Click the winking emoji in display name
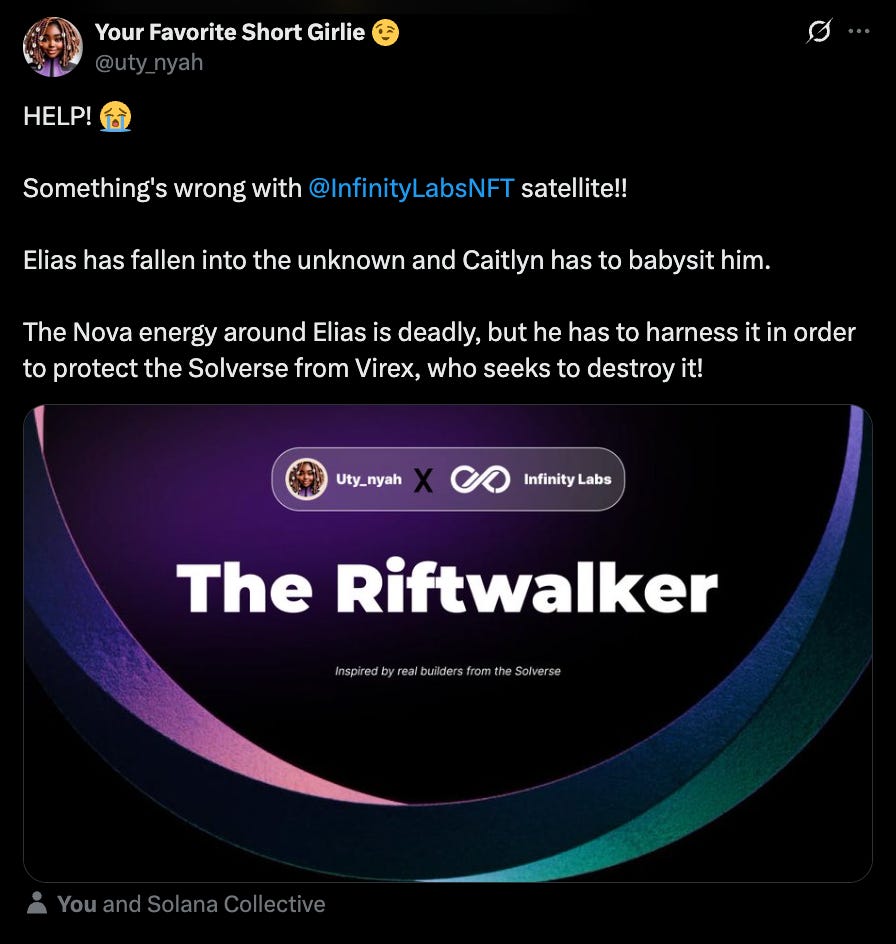Image resolution: width=896 pixels, height=944 pixels. pos(385,33)
